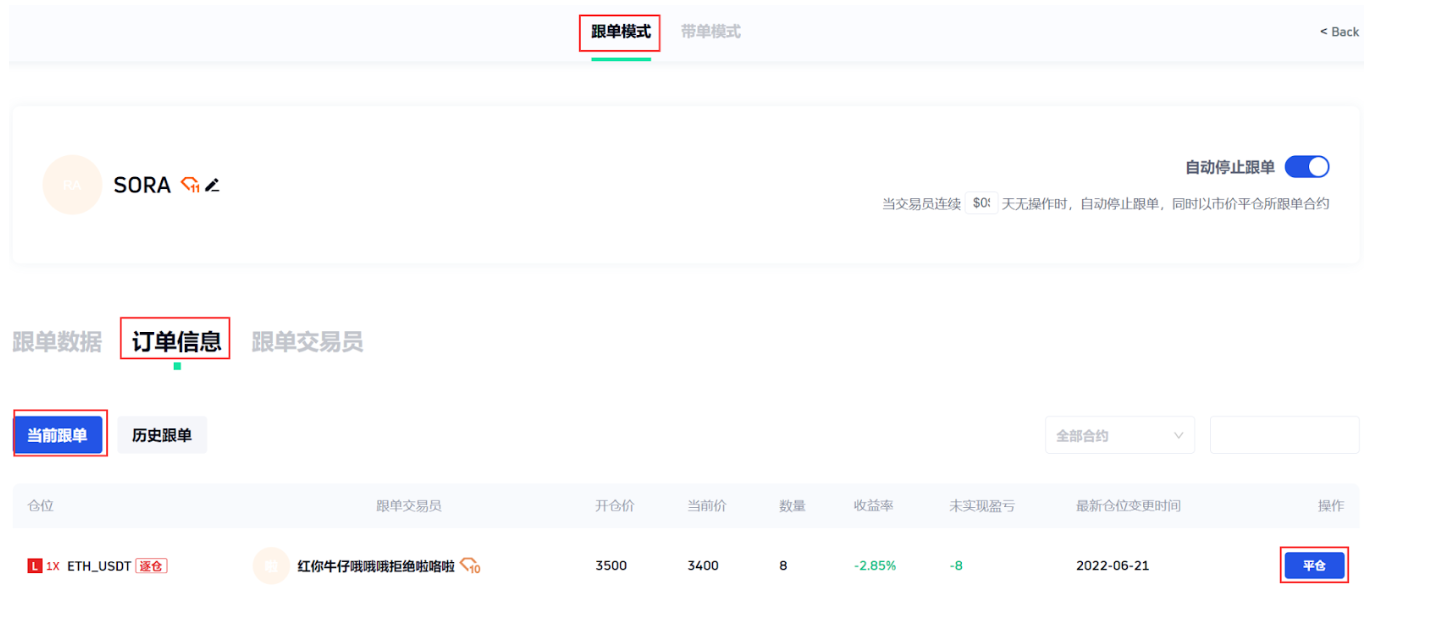Click the red 逐仓 margin tag
1456x621 pixels.
[x=151, y=566]
